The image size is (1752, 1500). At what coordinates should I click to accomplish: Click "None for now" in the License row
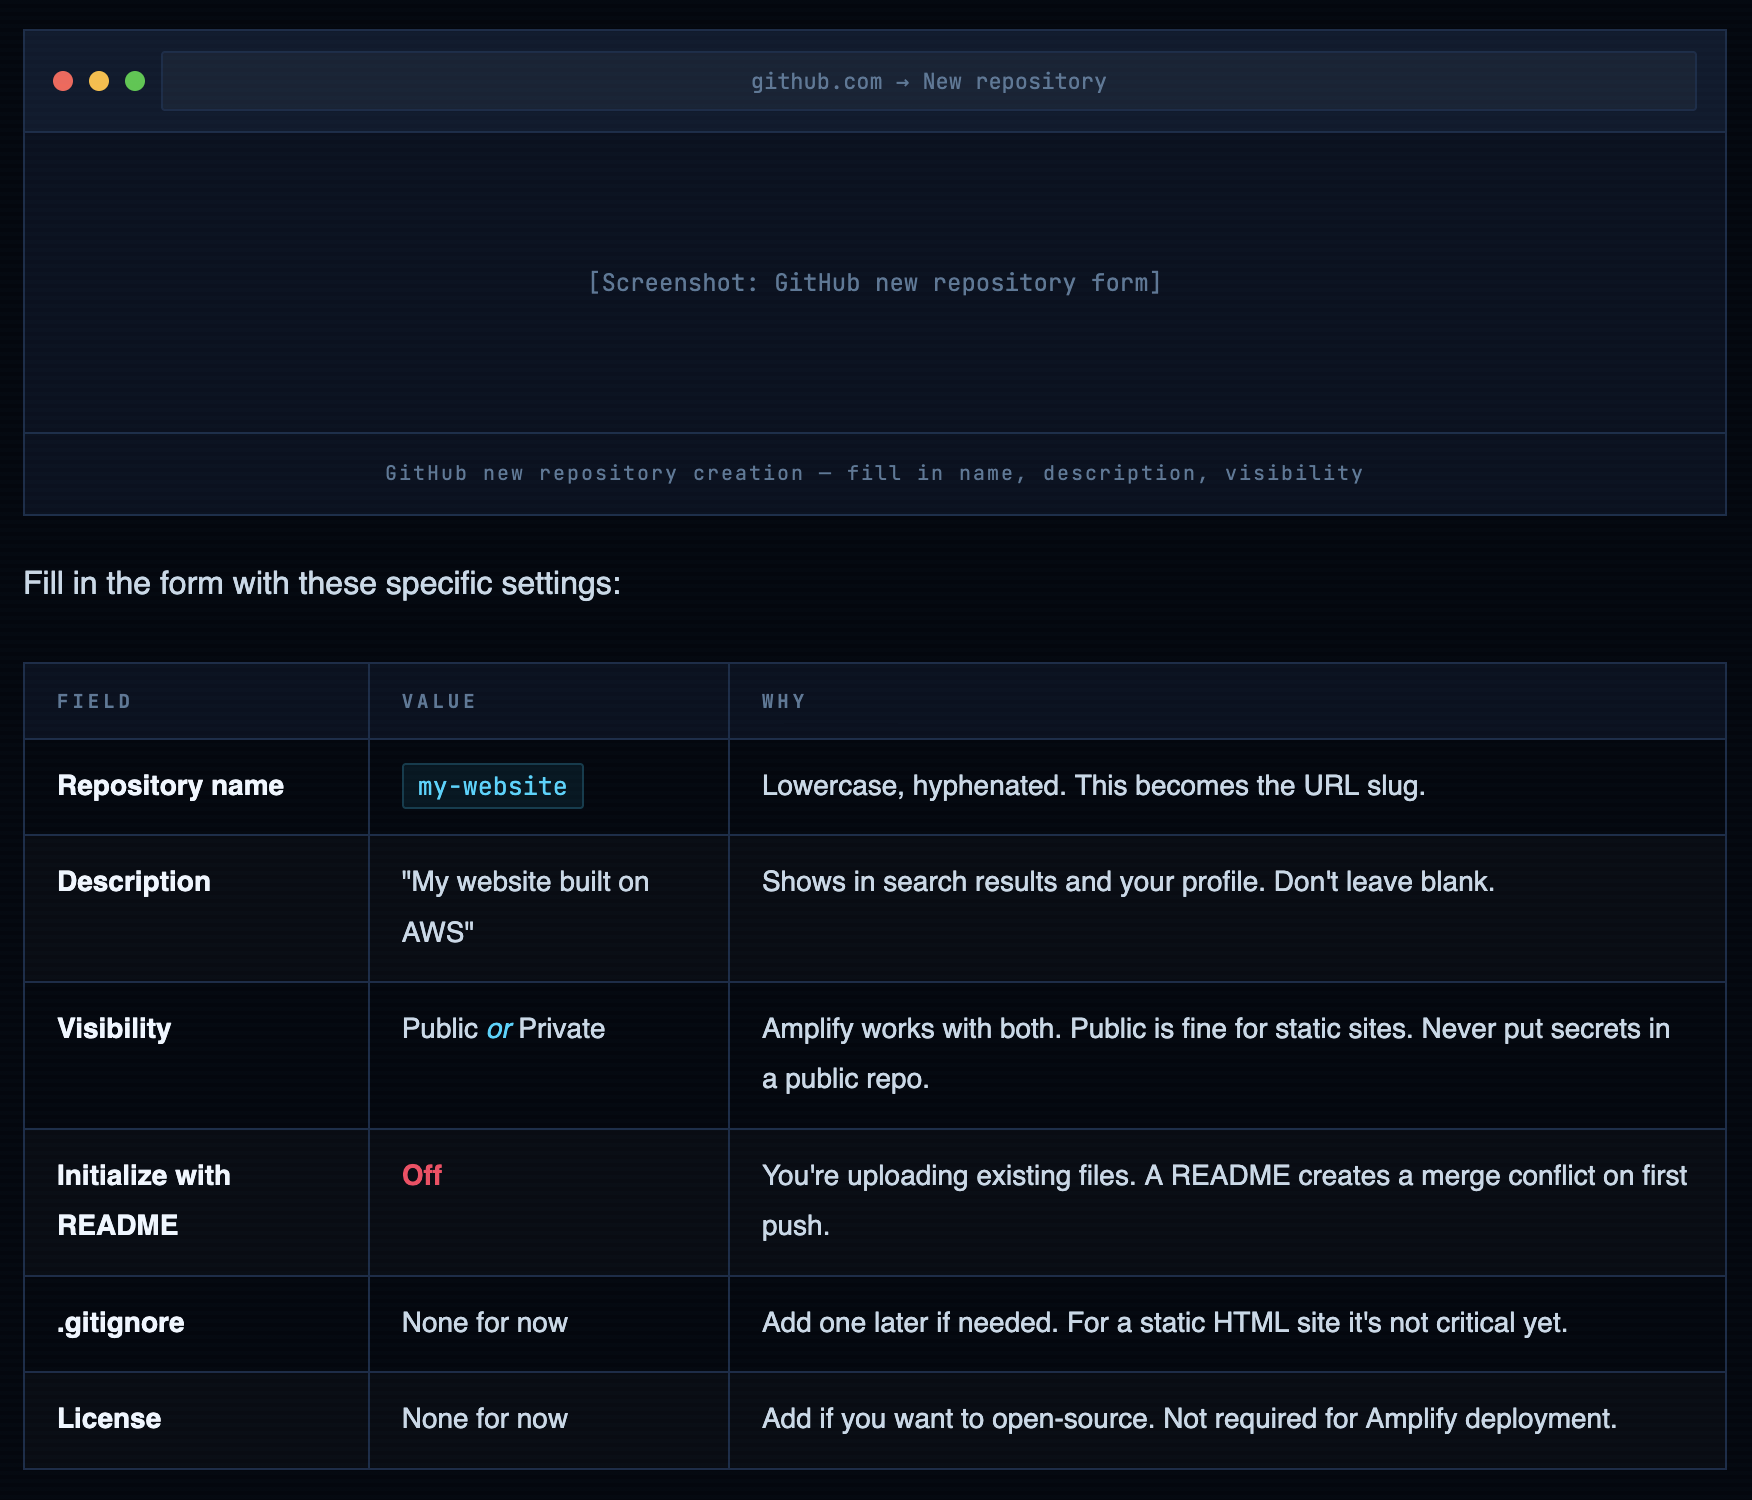click(x=484, y=1418)
